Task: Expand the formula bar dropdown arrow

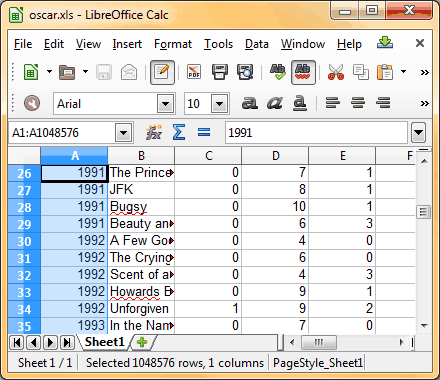Action: pos(418,133)
